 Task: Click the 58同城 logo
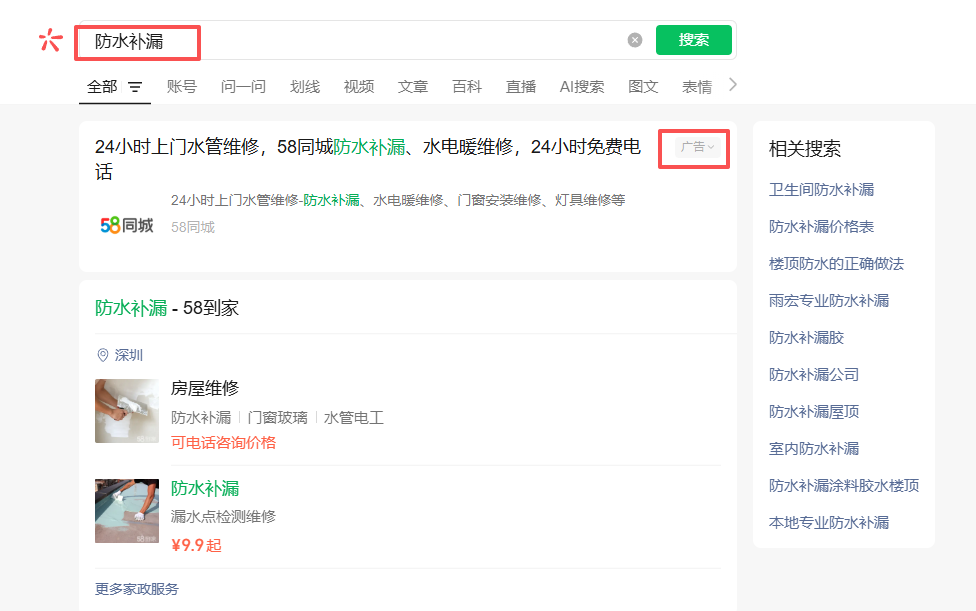[x=127, y=225]
